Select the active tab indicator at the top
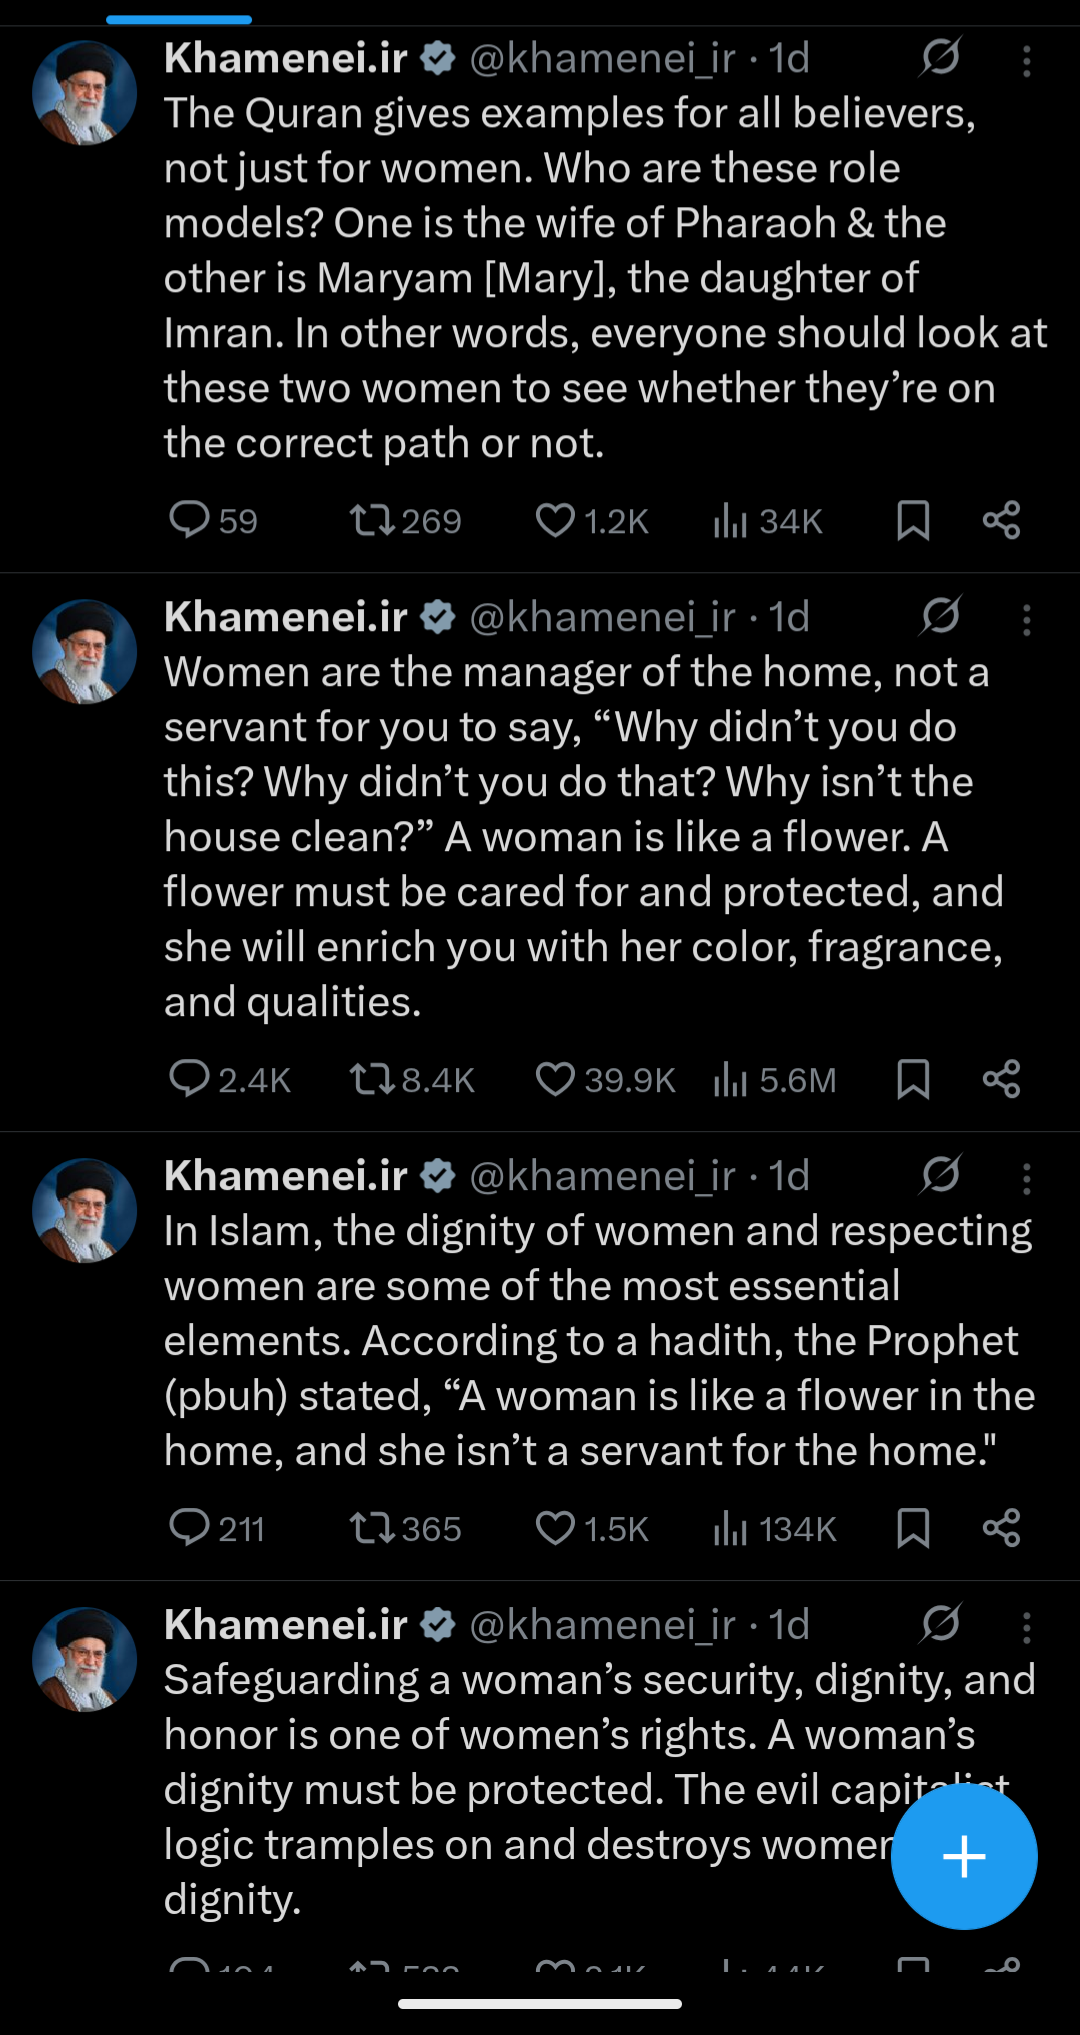Viewport: 1080px width, 2035px height. click(x=179, y=19)
